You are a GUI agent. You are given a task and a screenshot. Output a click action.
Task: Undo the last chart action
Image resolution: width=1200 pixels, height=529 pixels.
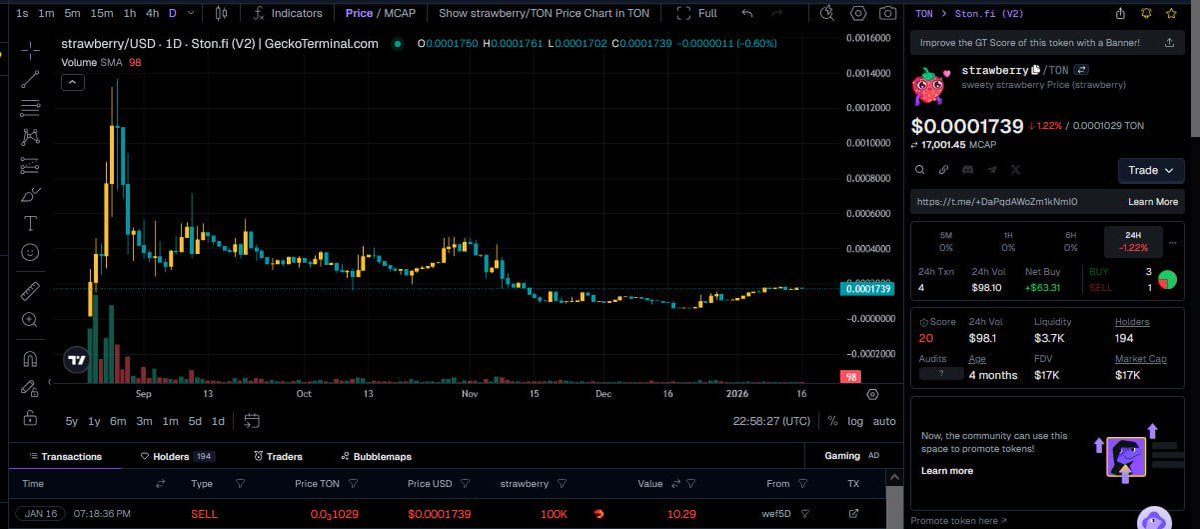pyautogui.click(x=748, y=13)
